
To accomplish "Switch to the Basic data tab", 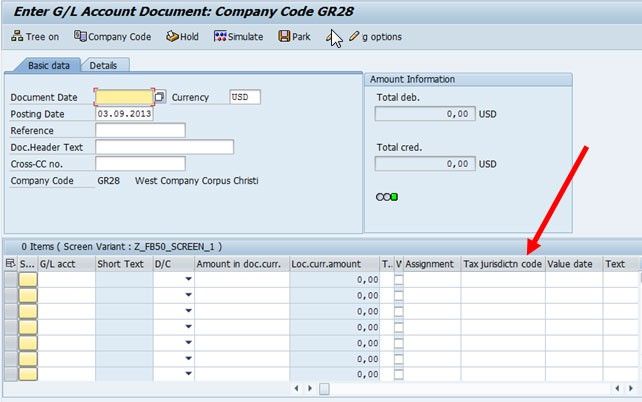I will click(x=48, y=65).
